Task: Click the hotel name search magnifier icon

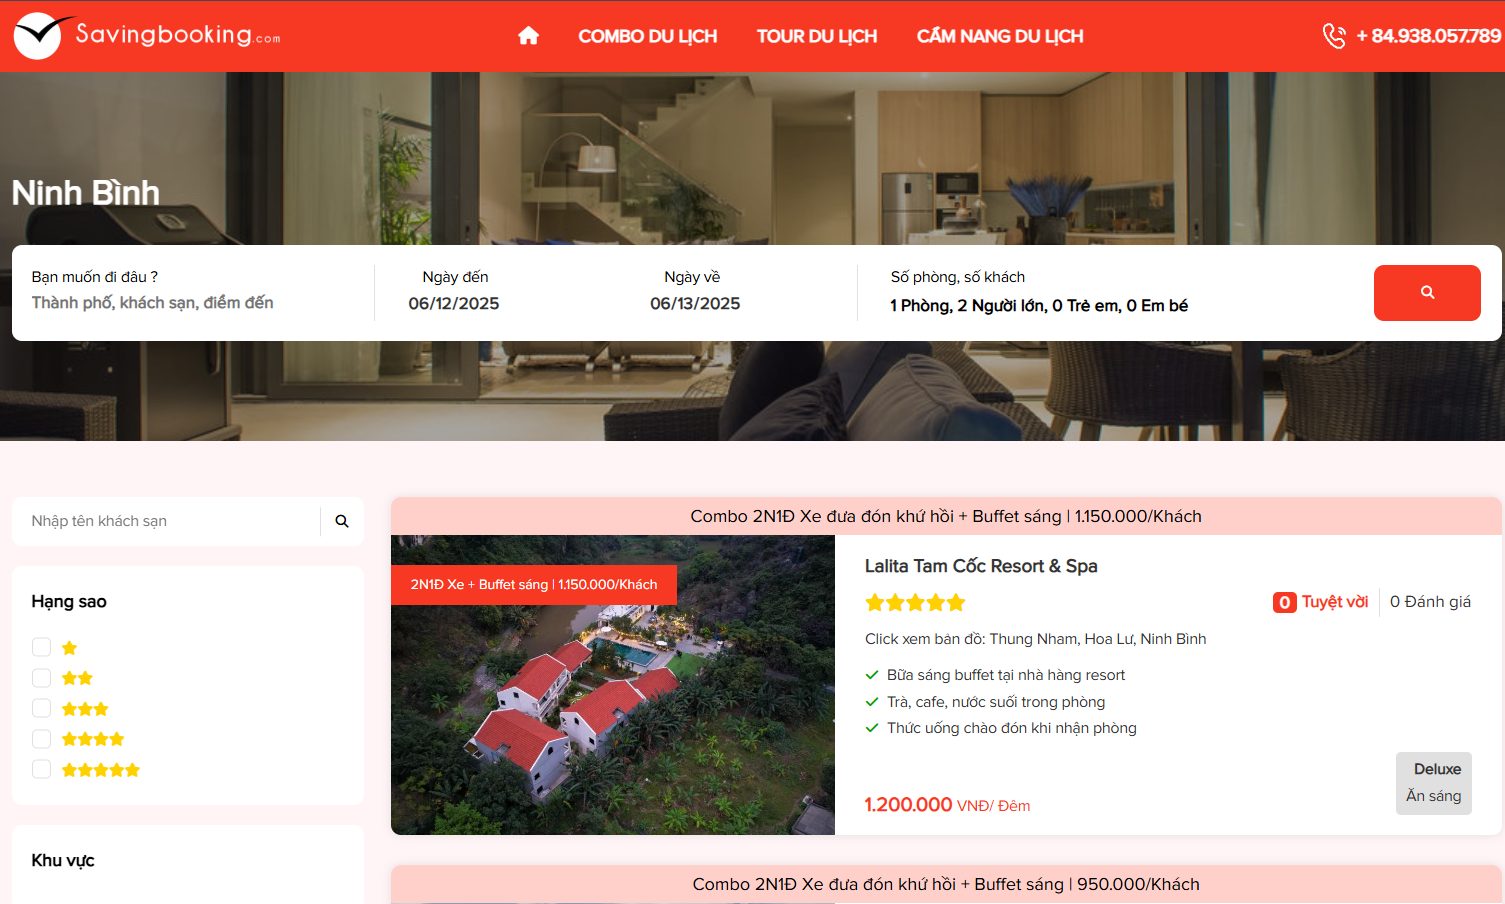Action: [342, 521]
